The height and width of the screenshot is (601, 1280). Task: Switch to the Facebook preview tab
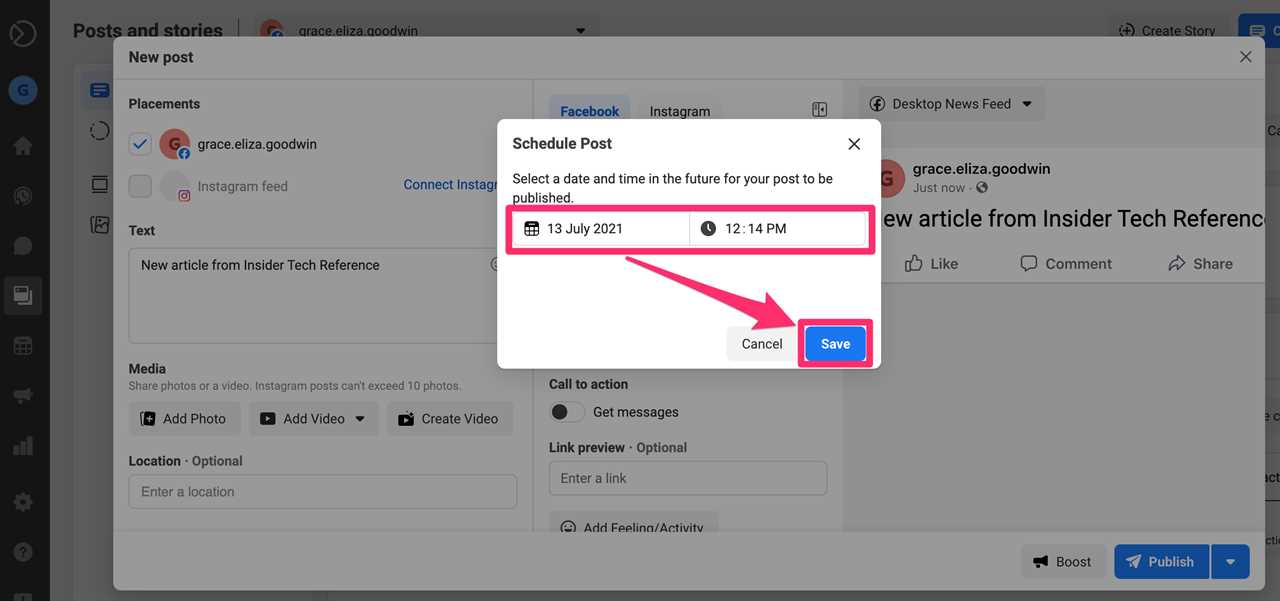(589, 111)
